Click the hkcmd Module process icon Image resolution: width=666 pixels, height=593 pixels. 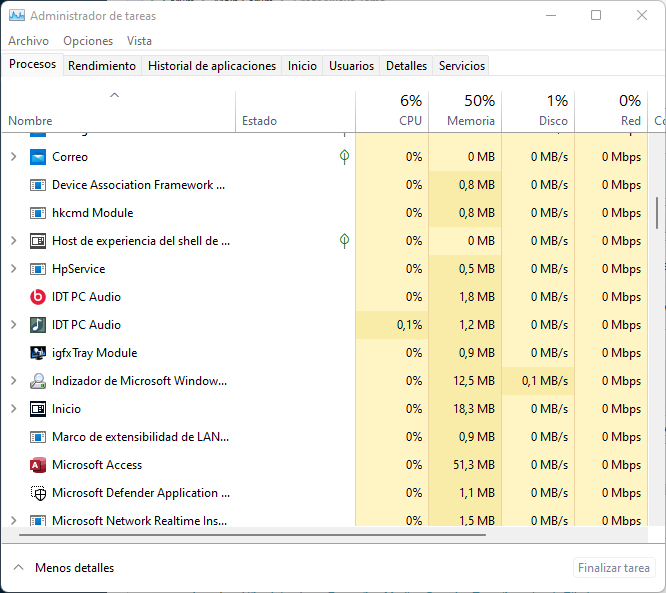pyautogui.click(x=38, y=213)
